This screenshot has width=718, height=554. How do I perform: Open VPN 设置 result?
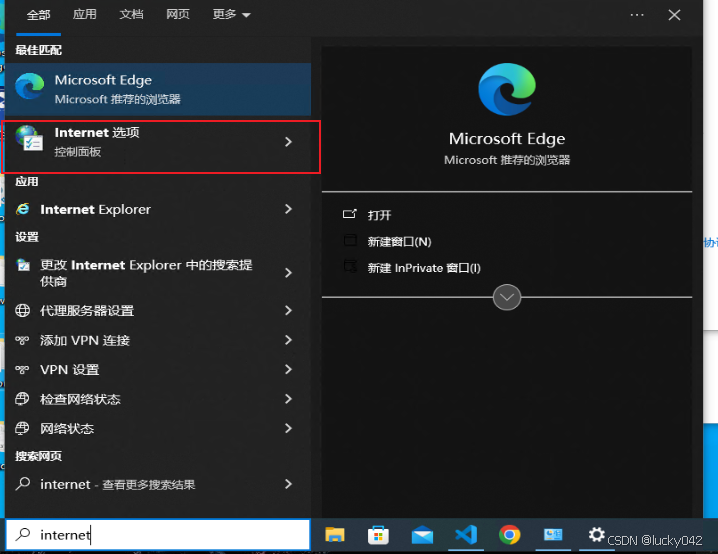point(158,369)
